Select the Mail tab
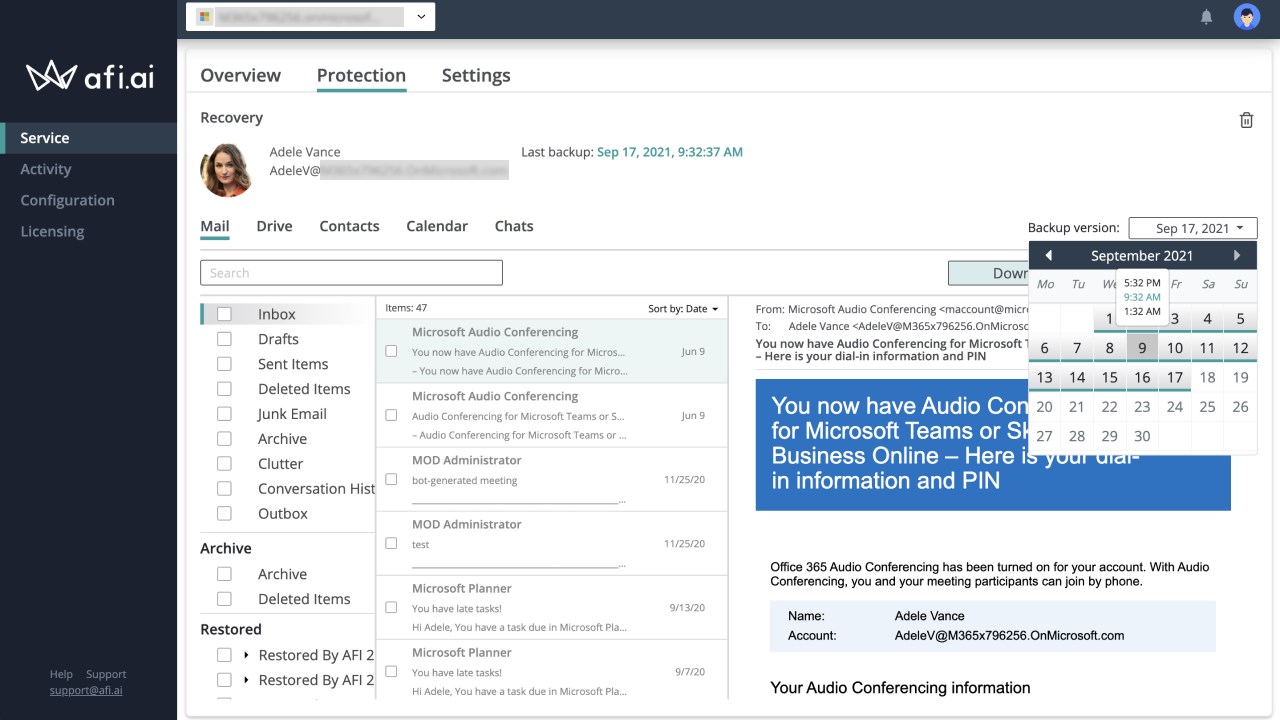 tap(215, 226)
